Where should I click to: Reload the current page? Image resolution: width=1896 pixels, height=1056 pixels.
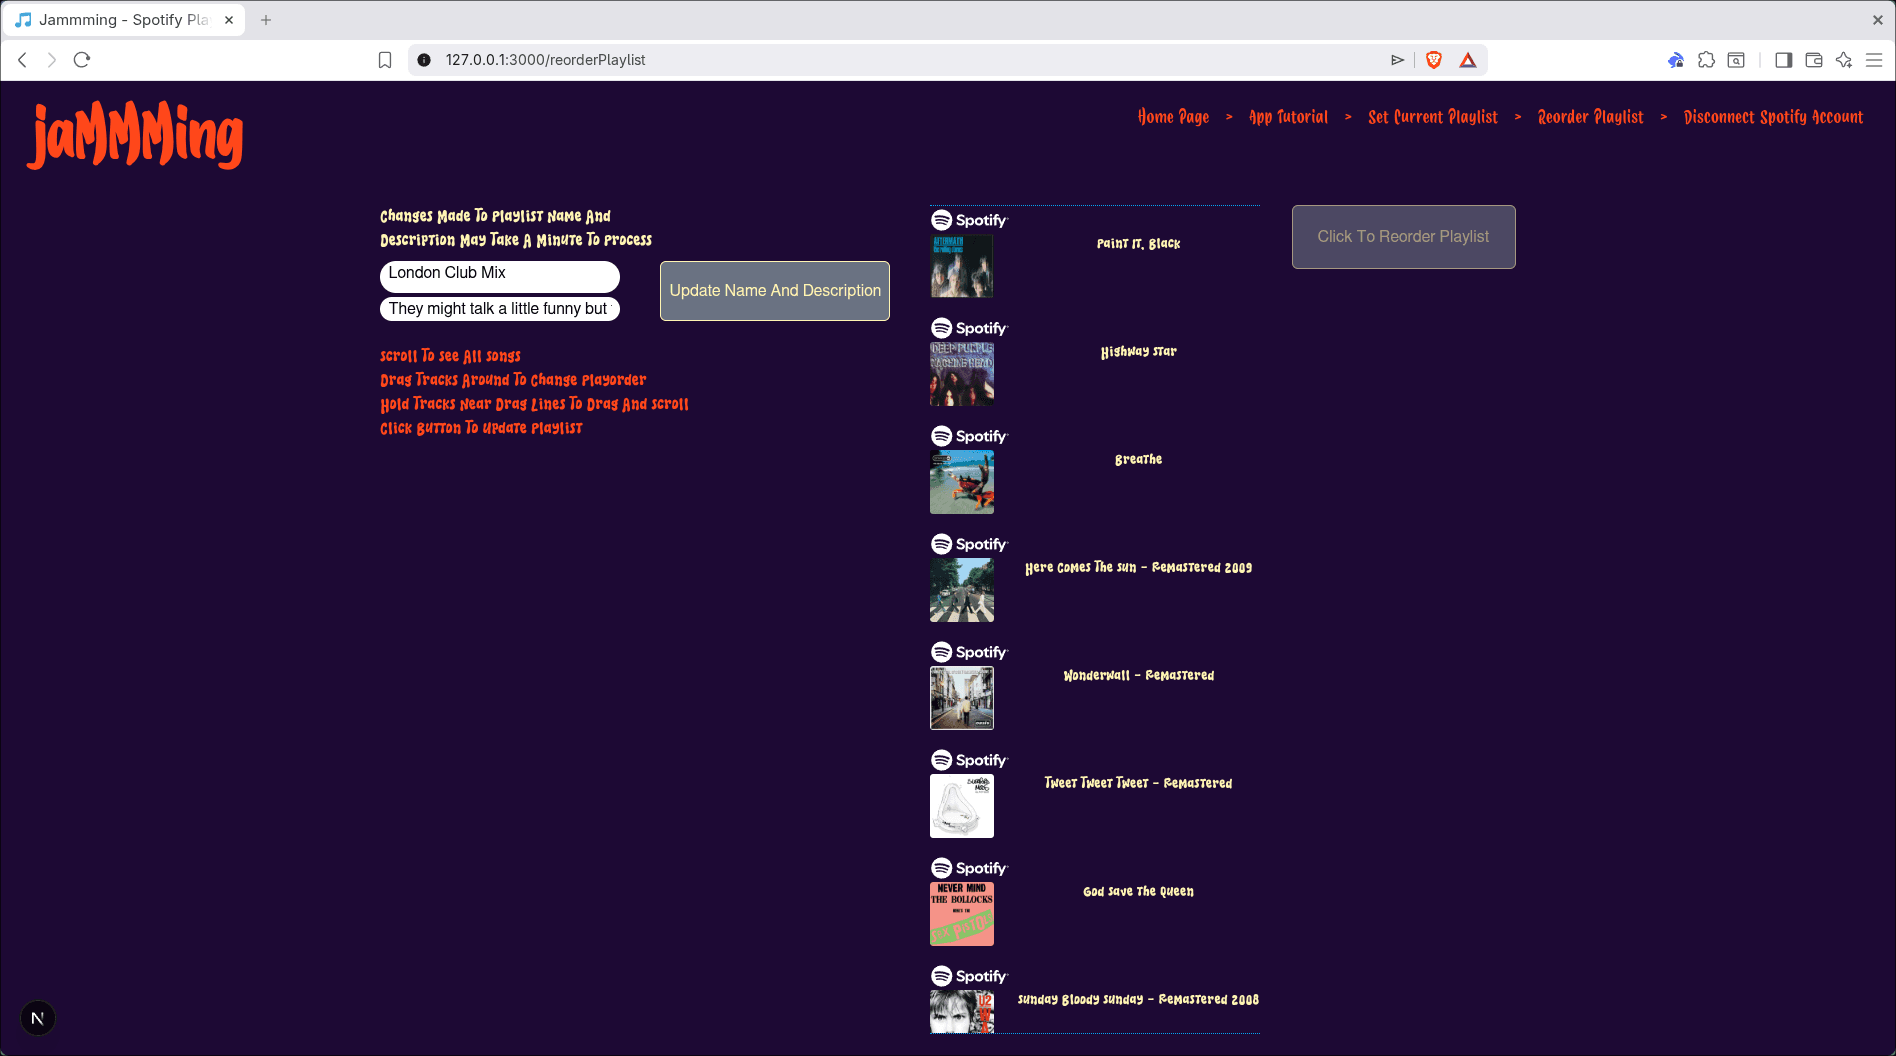pyautogui.click(x=81, y=60)
